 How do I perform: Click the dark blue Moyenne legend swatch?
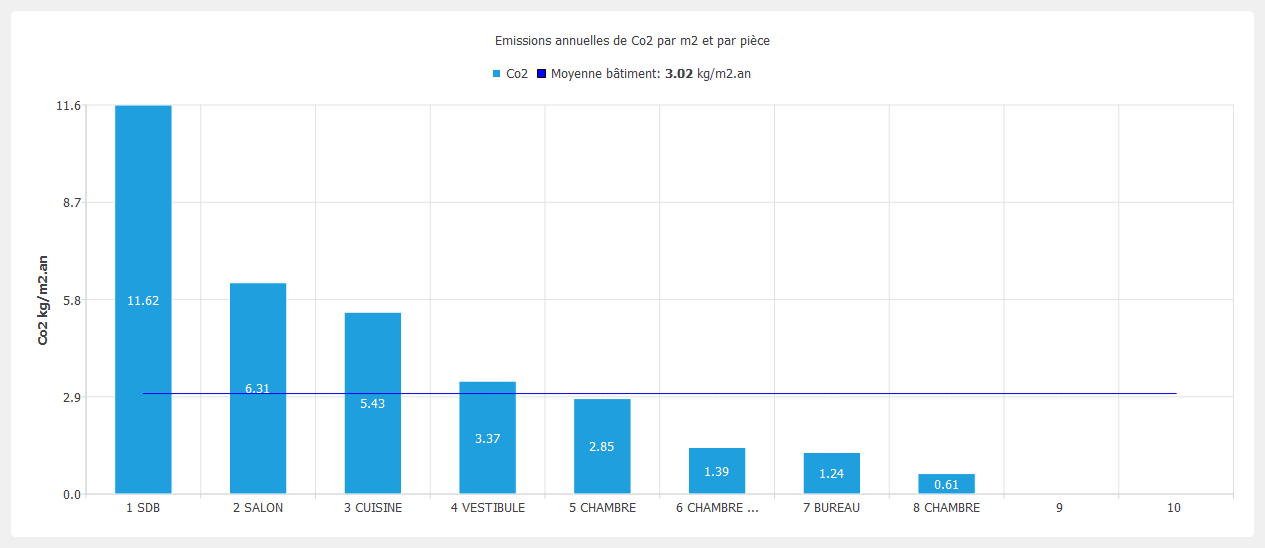click(542, 74)
